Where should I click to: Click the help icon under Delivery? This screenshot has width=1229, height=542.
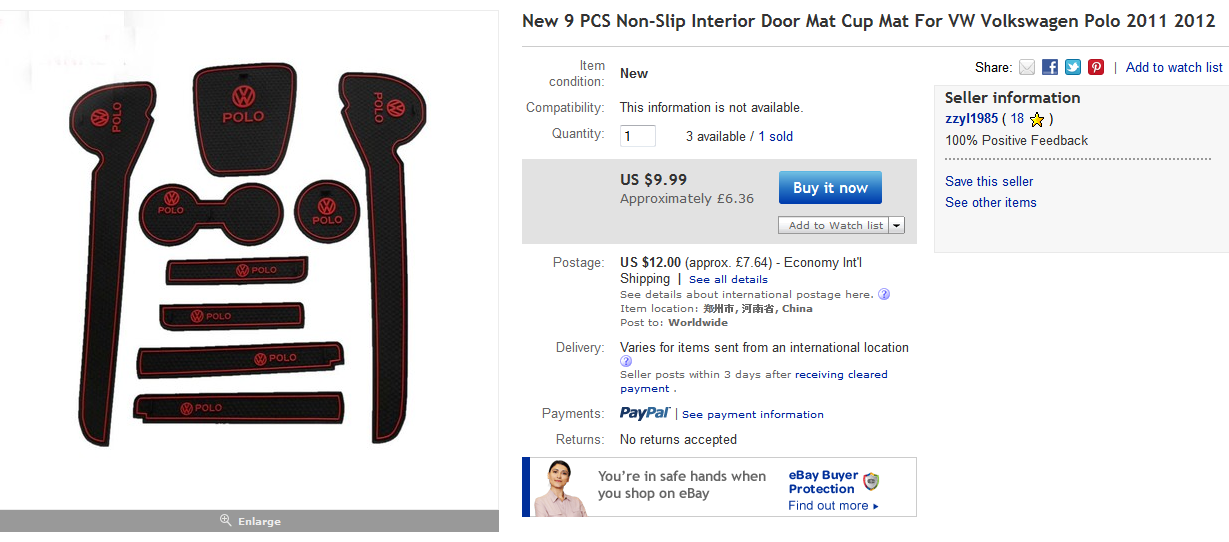(x=626, y=361)
